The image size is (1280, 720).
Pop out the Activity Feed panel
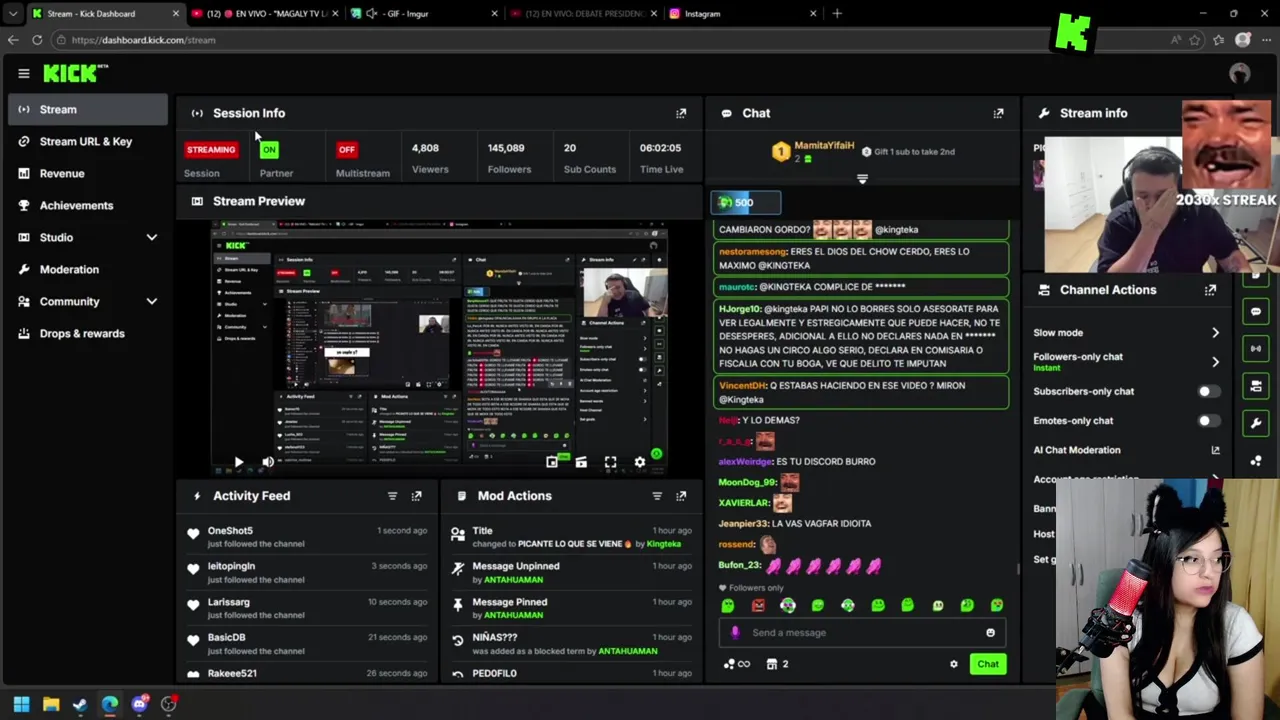click(x=416, y=496)
